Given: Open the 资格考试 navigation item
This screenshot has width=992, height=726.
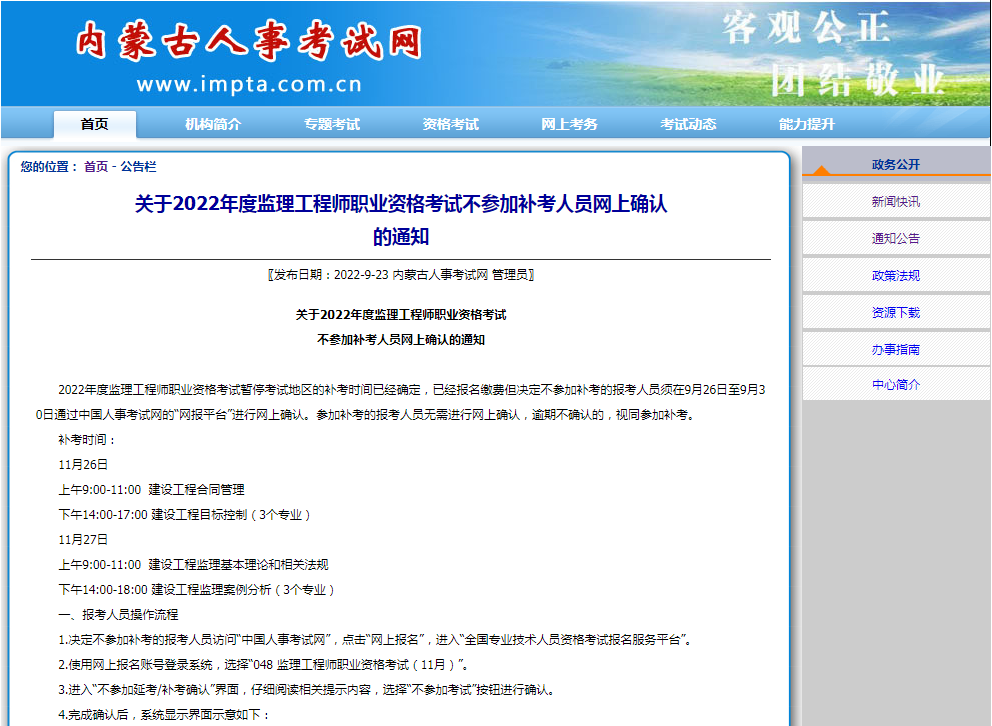Looking at the screenshot, I should point(451,124).
